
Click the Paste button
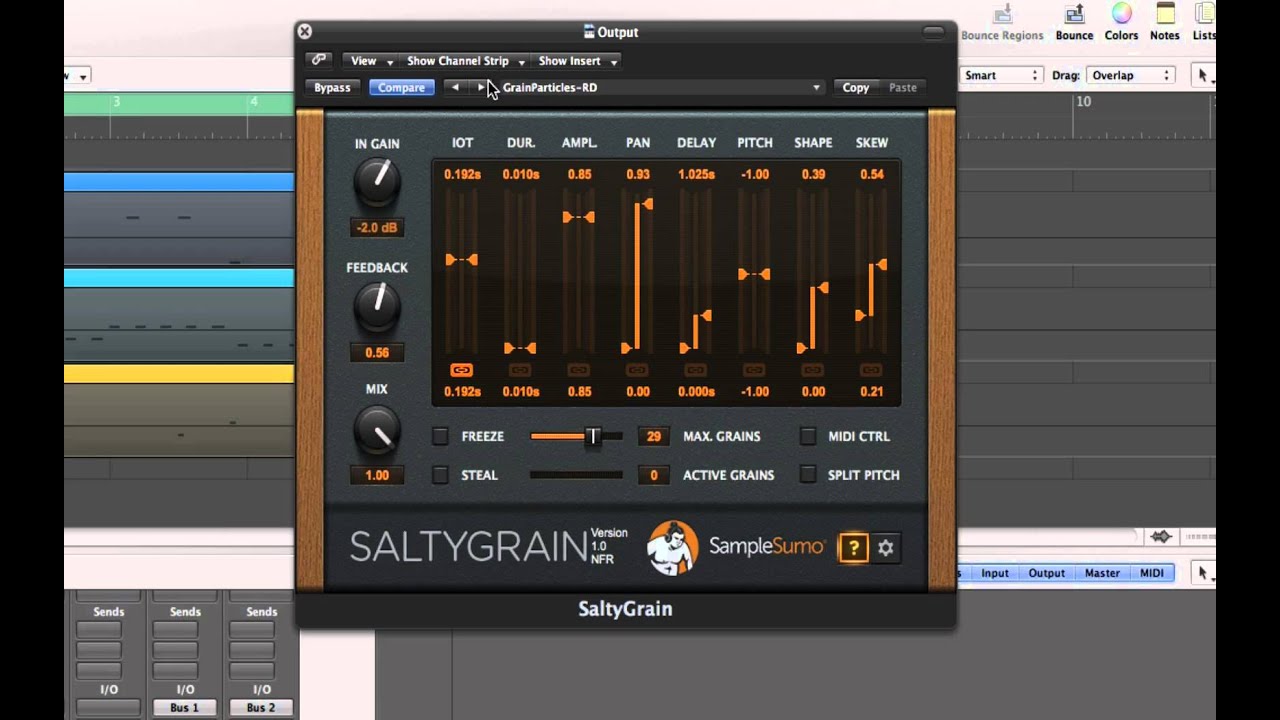[903, 88]
